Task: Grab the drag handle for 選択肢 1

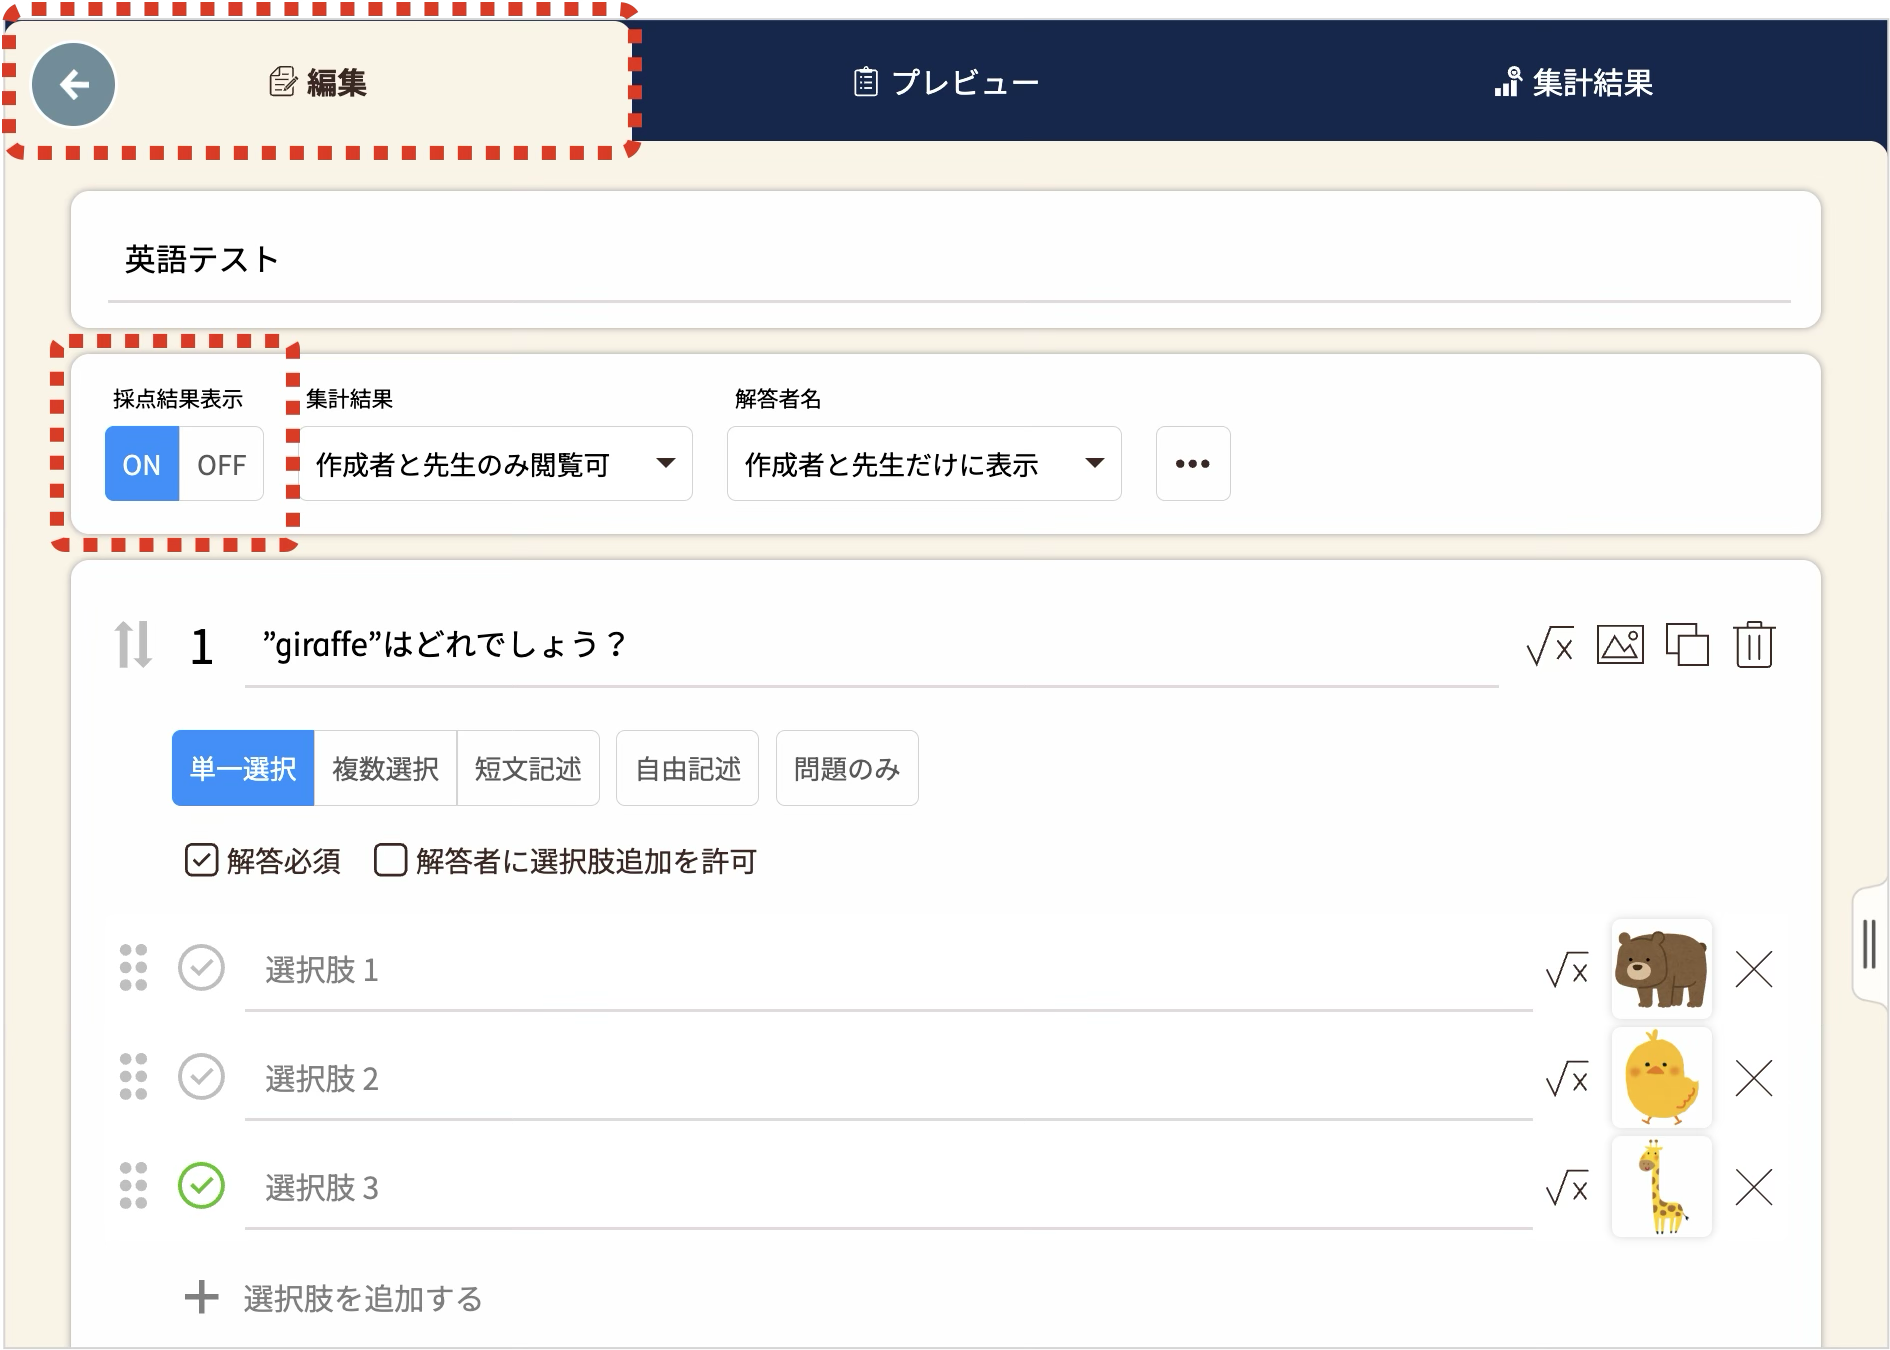Action: tap(133, 968)
